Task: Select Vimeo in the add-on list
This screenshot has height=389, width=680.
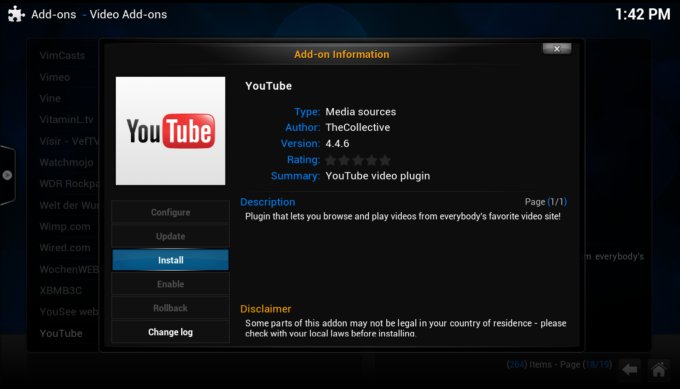Action: click(x=55, y=77)
